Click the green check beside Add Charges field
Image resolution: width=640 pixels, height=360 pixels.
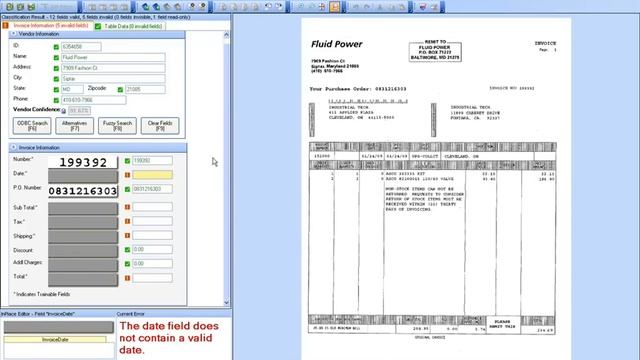click(127, 264)
